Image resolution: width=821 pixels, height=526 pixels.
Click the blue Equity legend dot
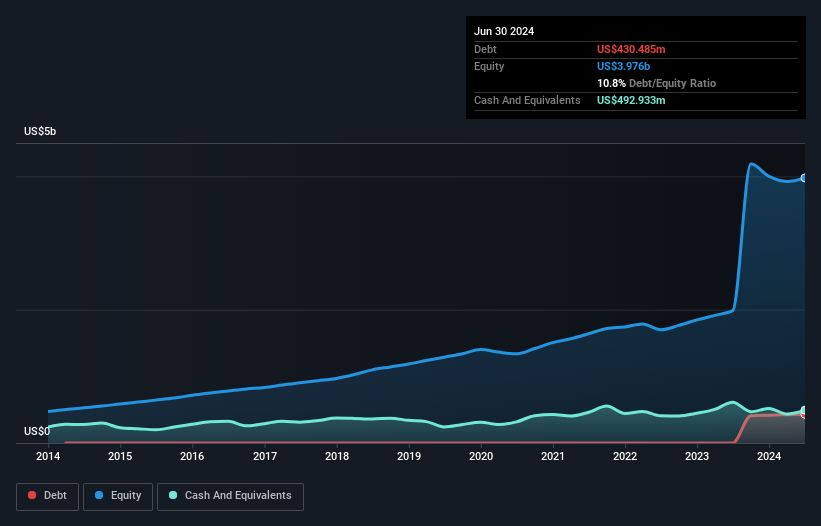click(99, 495)
